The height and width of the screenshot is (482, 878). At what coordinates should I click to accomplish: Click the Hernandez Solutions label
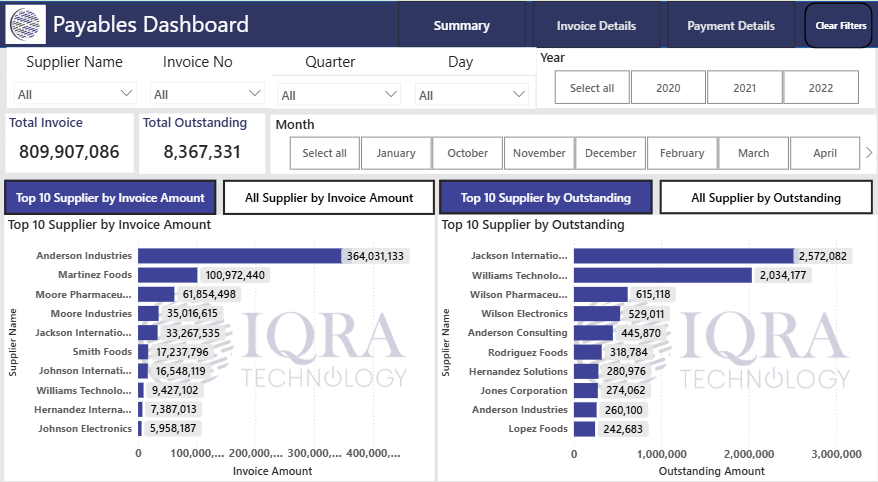(x=519, y=372)
